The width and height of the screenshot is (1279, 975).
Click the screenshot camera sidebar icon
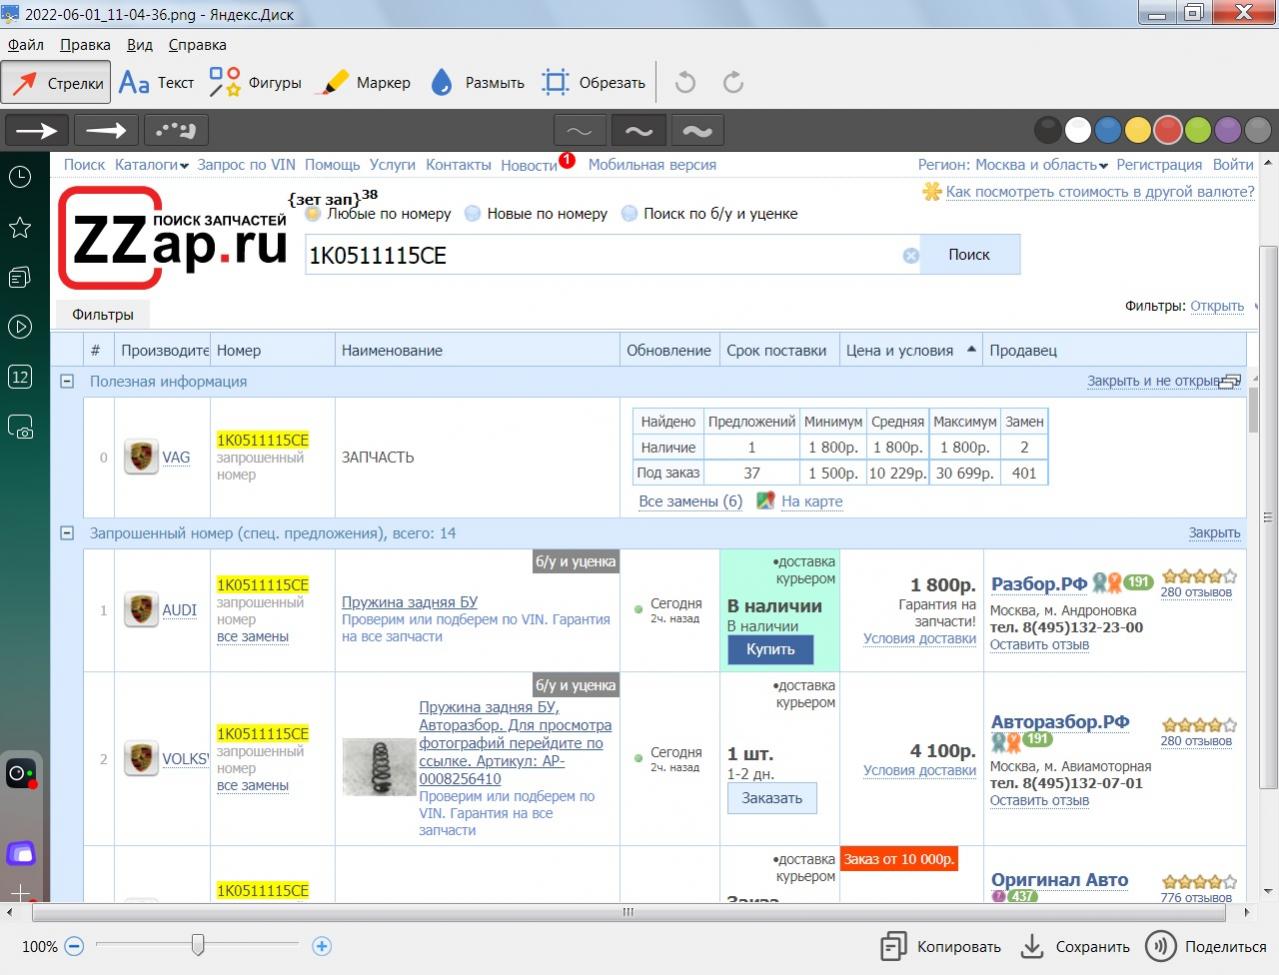[20, 427]
